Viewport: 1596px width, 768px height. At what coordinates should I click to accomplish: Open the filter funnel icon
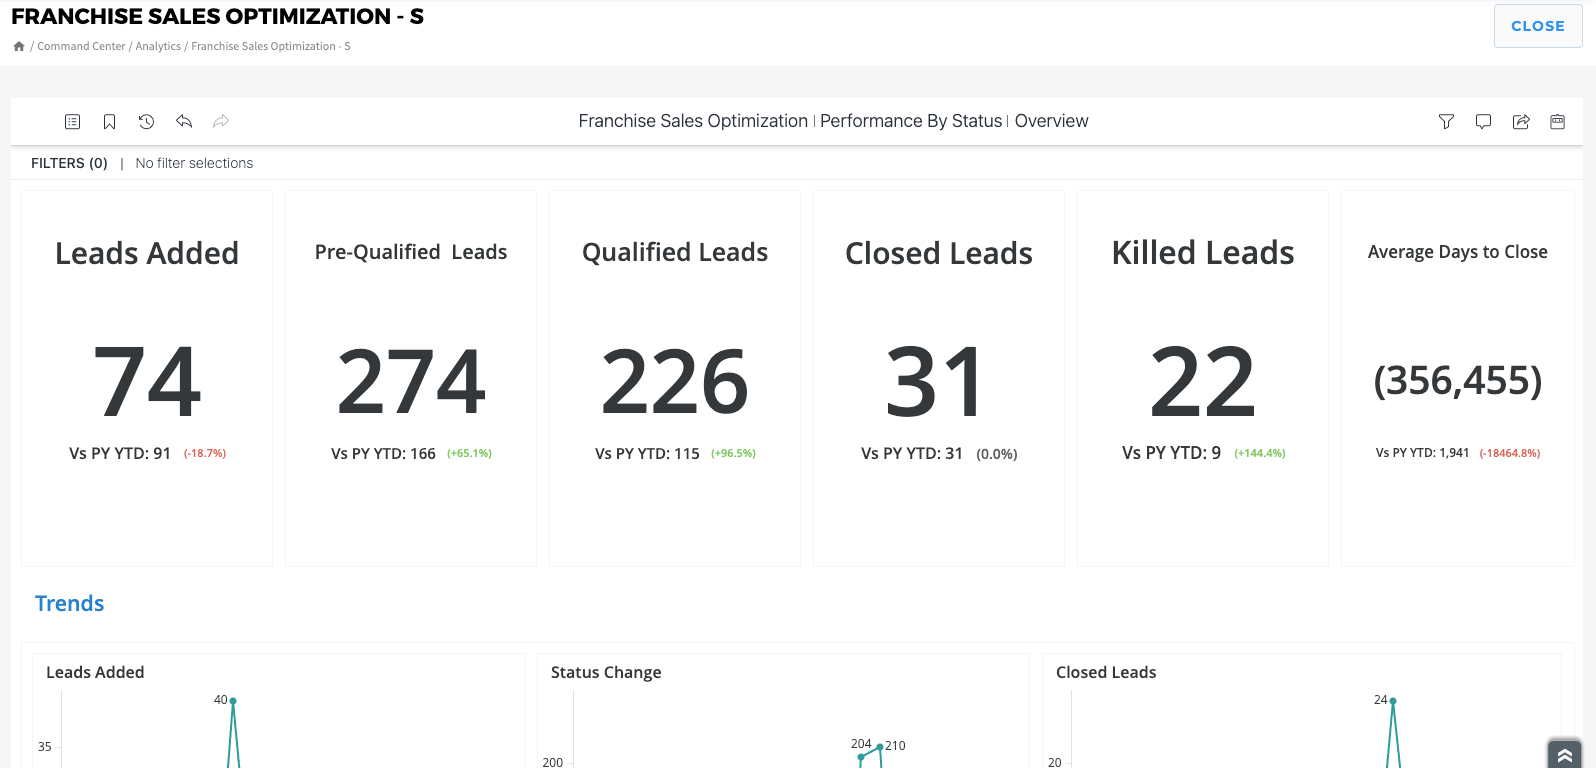pos(1446,122)
